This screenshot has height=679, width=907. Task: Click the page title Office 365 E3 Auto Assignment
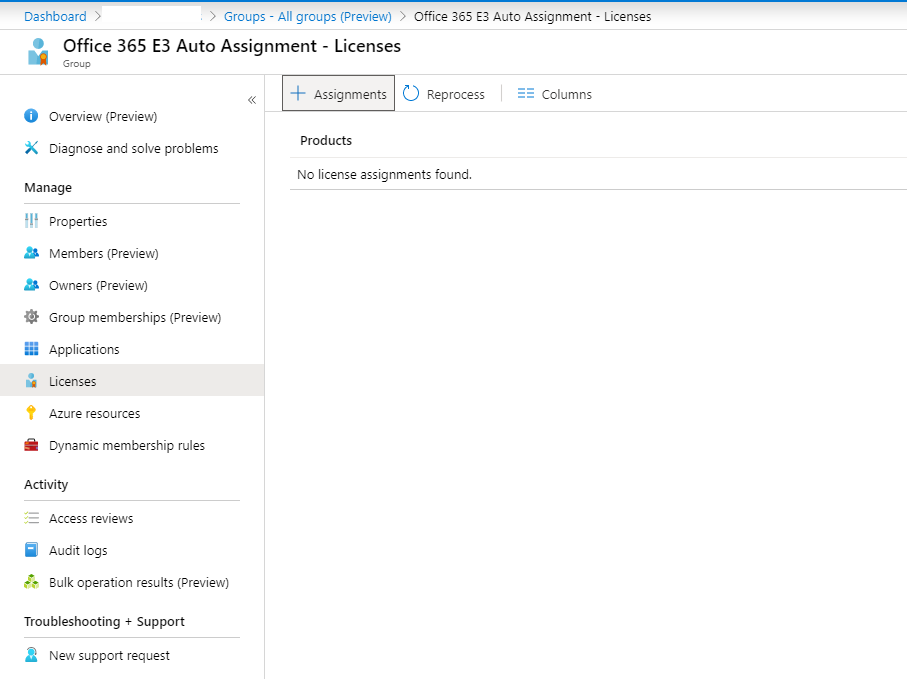[232, 46]
